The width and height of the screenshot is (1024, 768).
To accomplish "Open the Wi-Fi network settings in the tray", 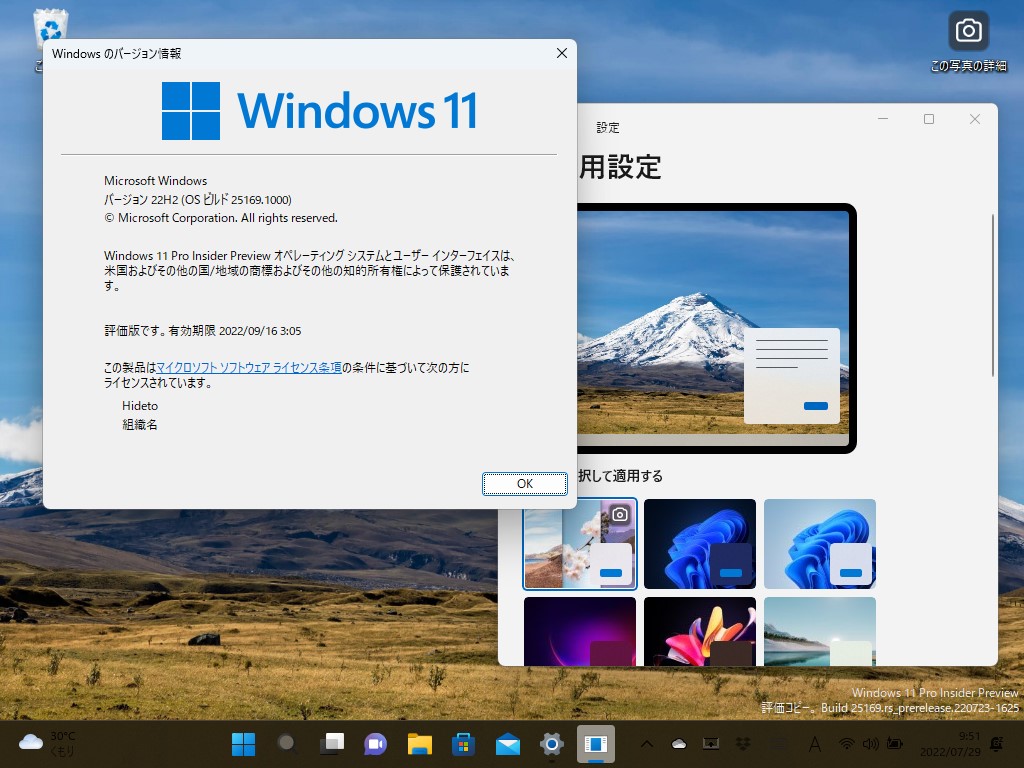I will 846,744.
